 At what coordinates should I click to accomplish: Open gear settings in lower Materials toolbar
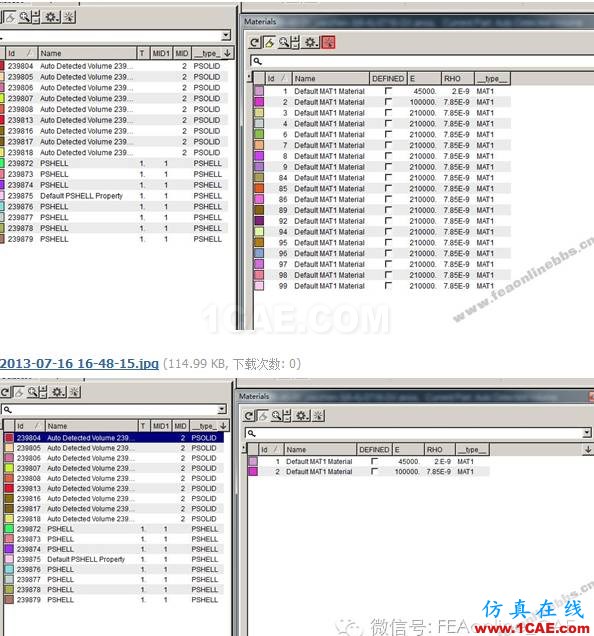tap(302, 416)
